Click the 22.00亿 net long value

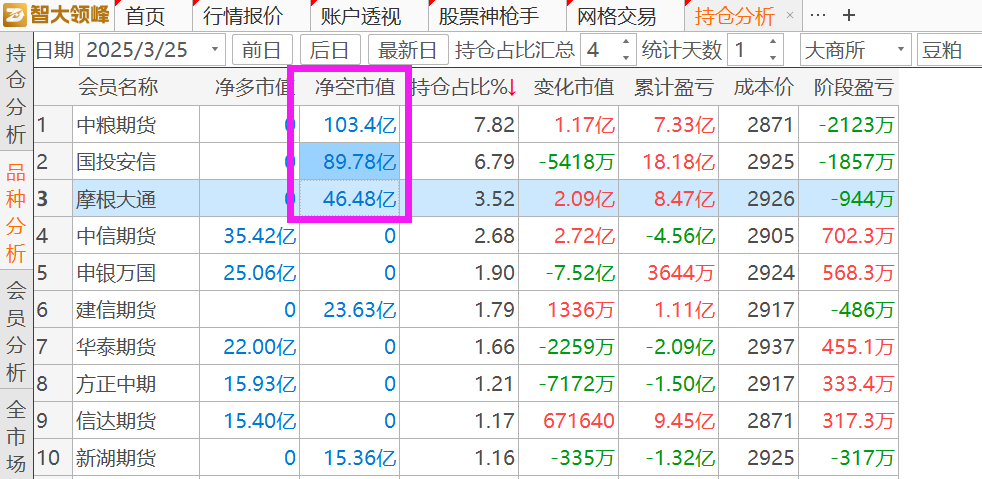coord(260,347)
